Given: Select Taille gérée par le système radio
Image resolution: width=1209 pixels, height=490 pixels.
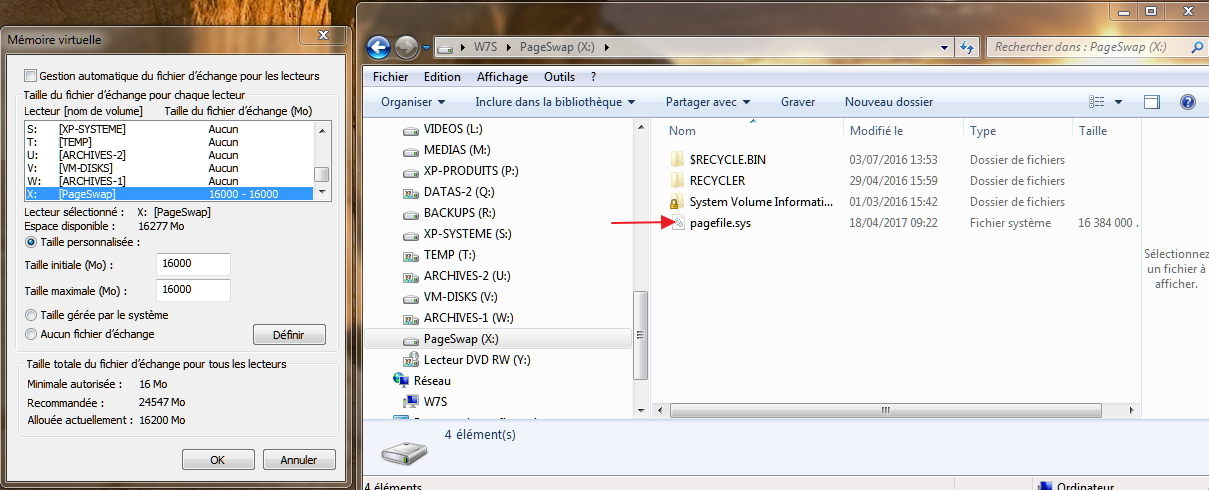Looking at the screenshot, I should point(30,315).
